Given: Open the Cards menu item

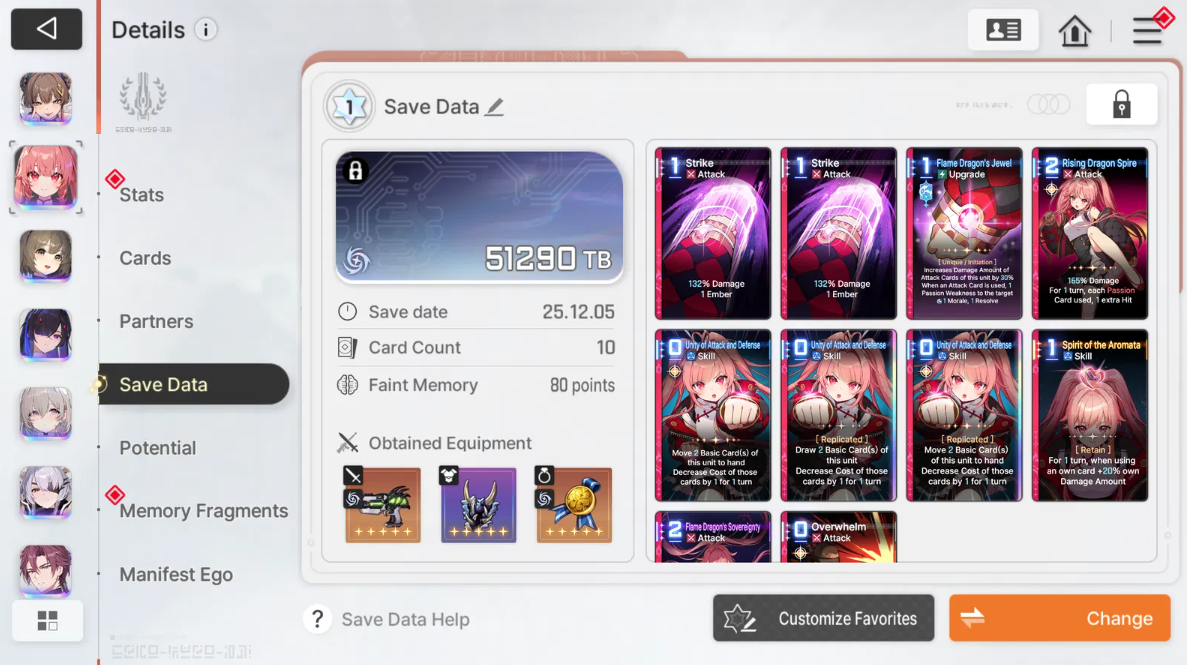Looking at the screenshot, I should 145,258.
